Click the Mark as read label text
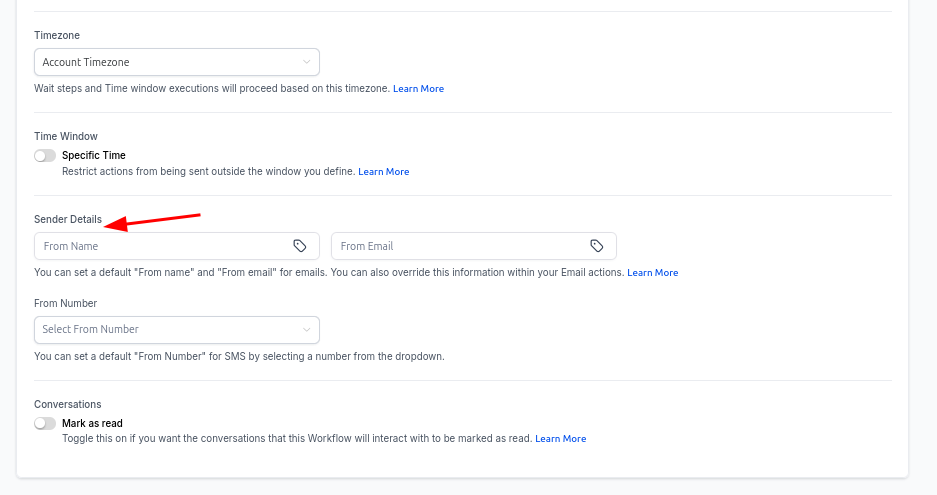937x495 pixels. (92, 423)
